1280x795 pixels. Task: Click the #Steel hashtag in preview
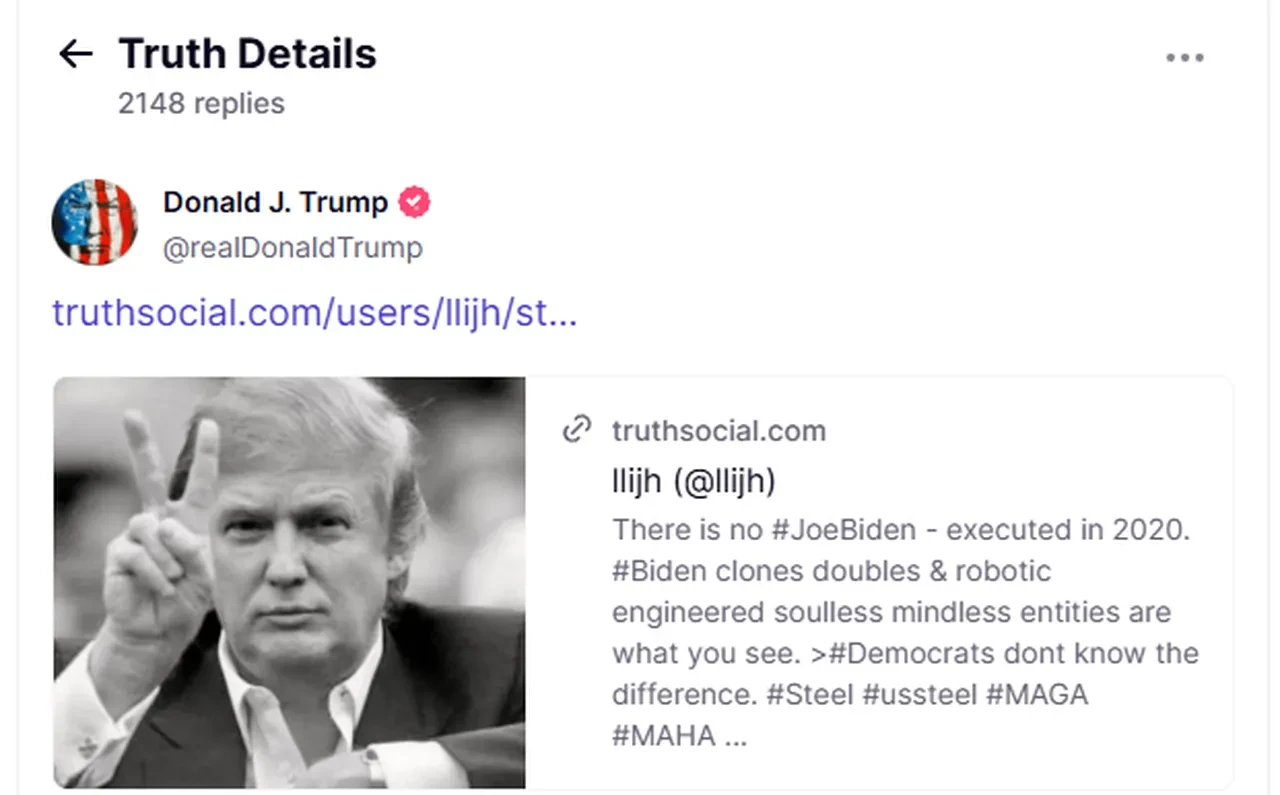click(807, 694)
